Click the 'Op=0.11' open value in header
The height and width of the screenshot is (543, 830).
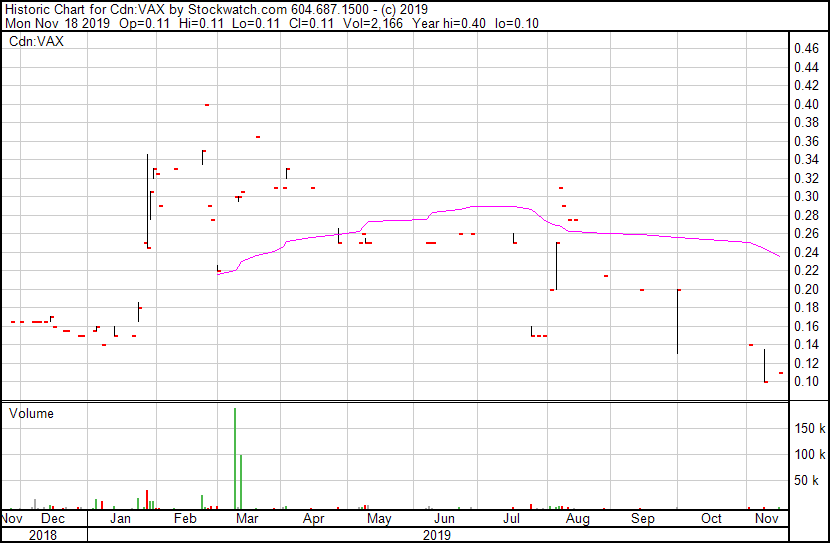(x=145, y=24)
